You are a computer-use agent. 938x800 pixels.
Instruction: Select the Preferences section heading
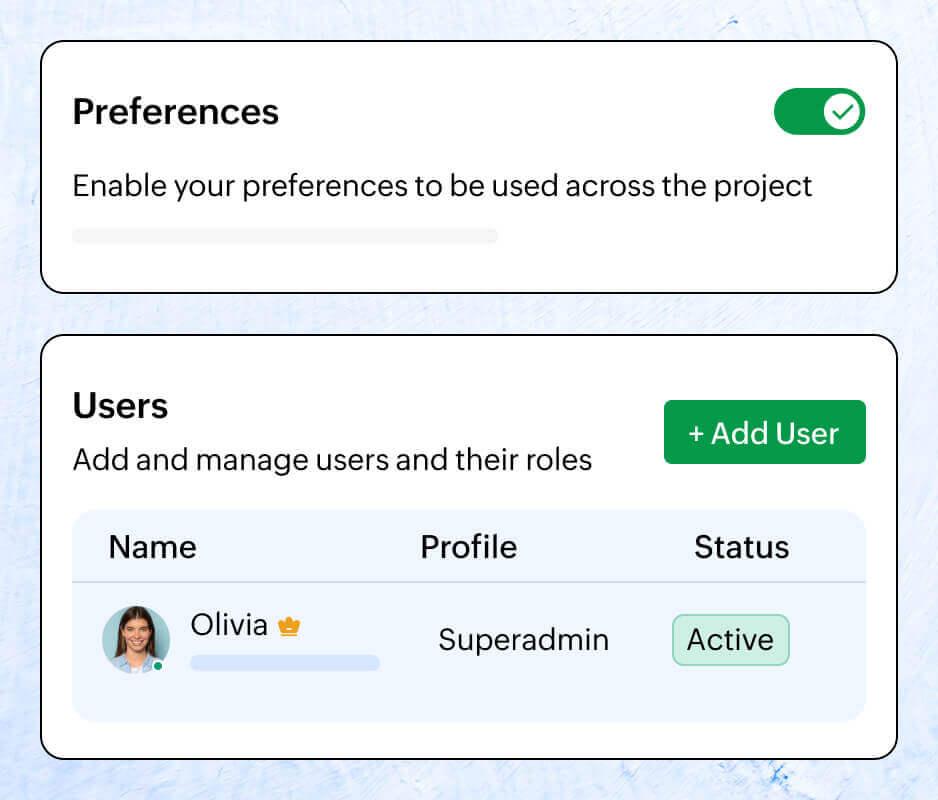(175, 112)
